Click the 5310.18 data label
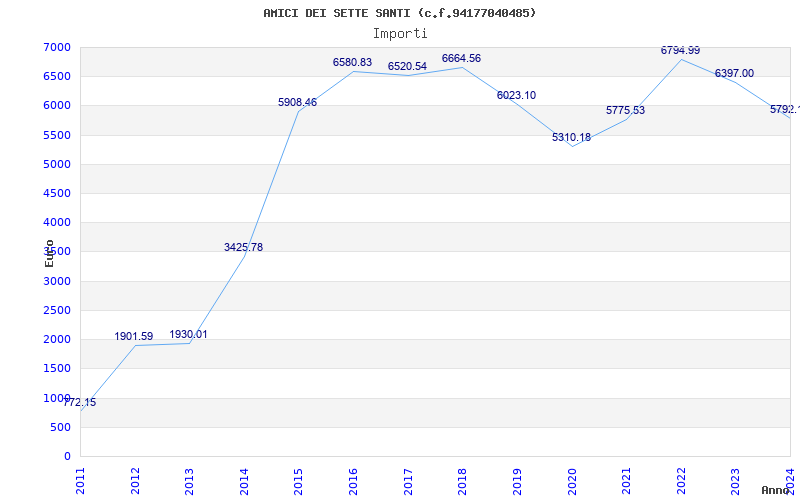Viewport: 800px width, 500px height. [571, 138]
